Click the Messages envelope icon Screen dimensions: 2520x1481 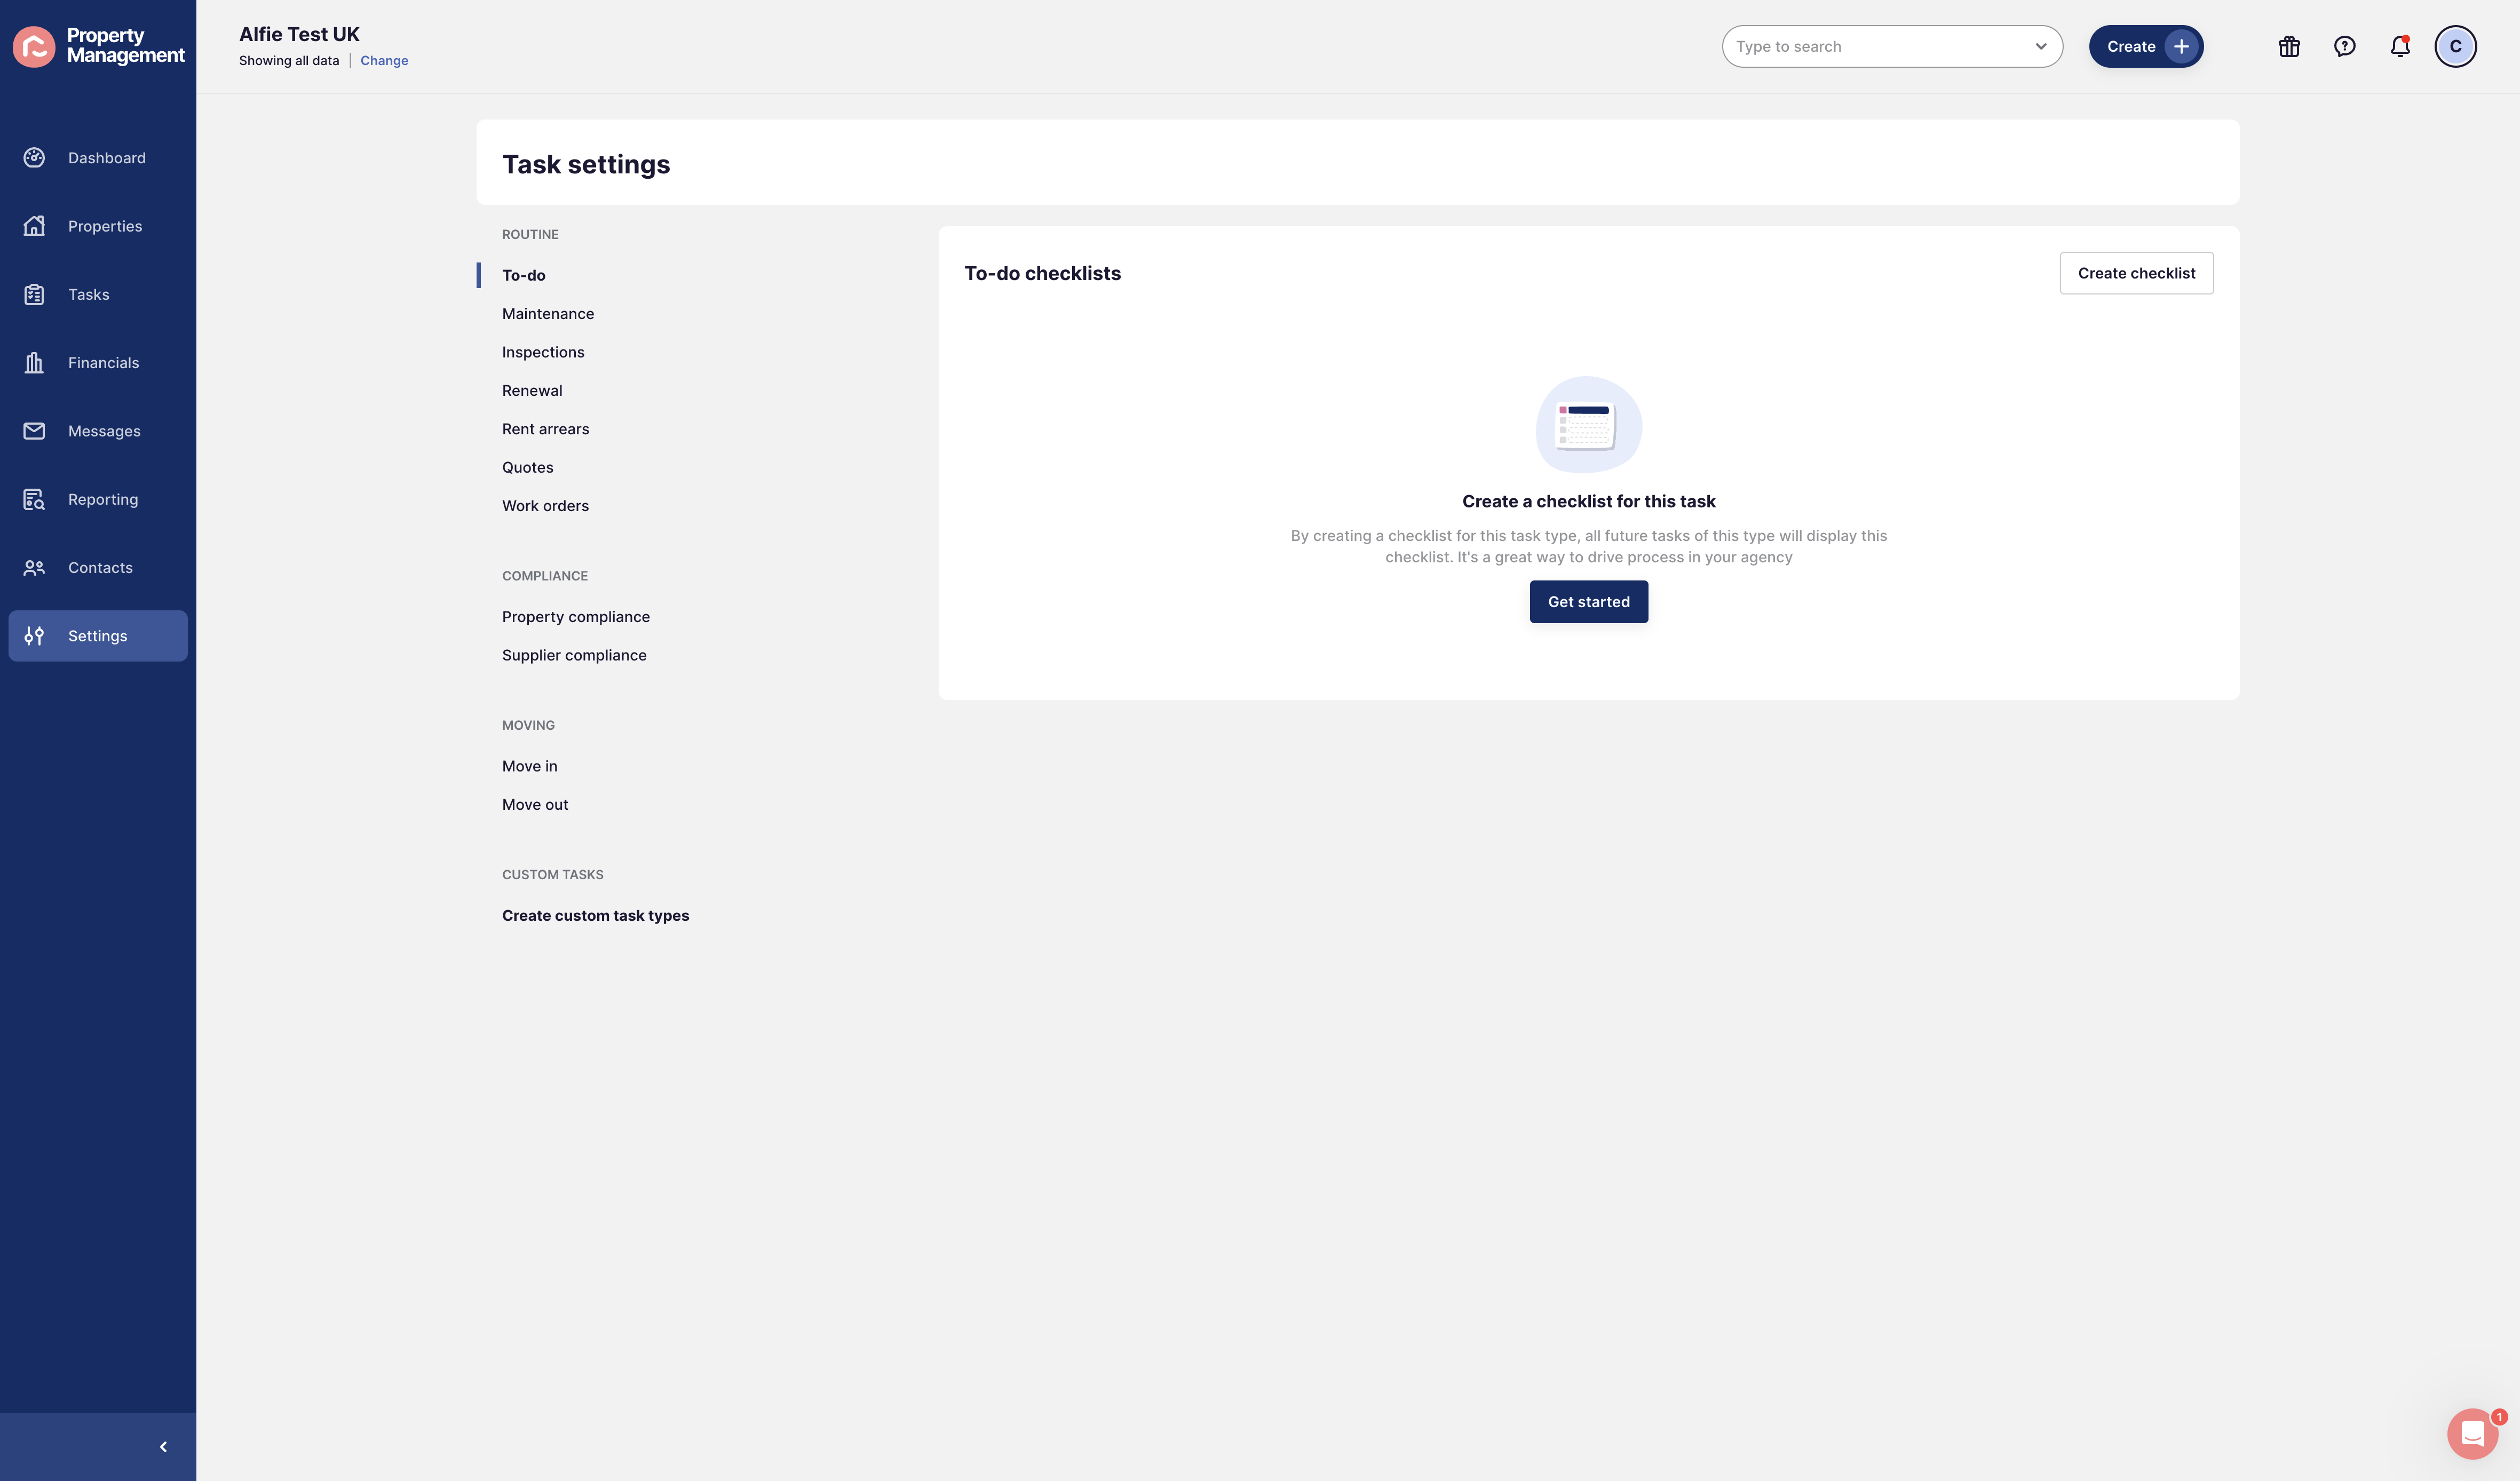(x=34, y=431)
